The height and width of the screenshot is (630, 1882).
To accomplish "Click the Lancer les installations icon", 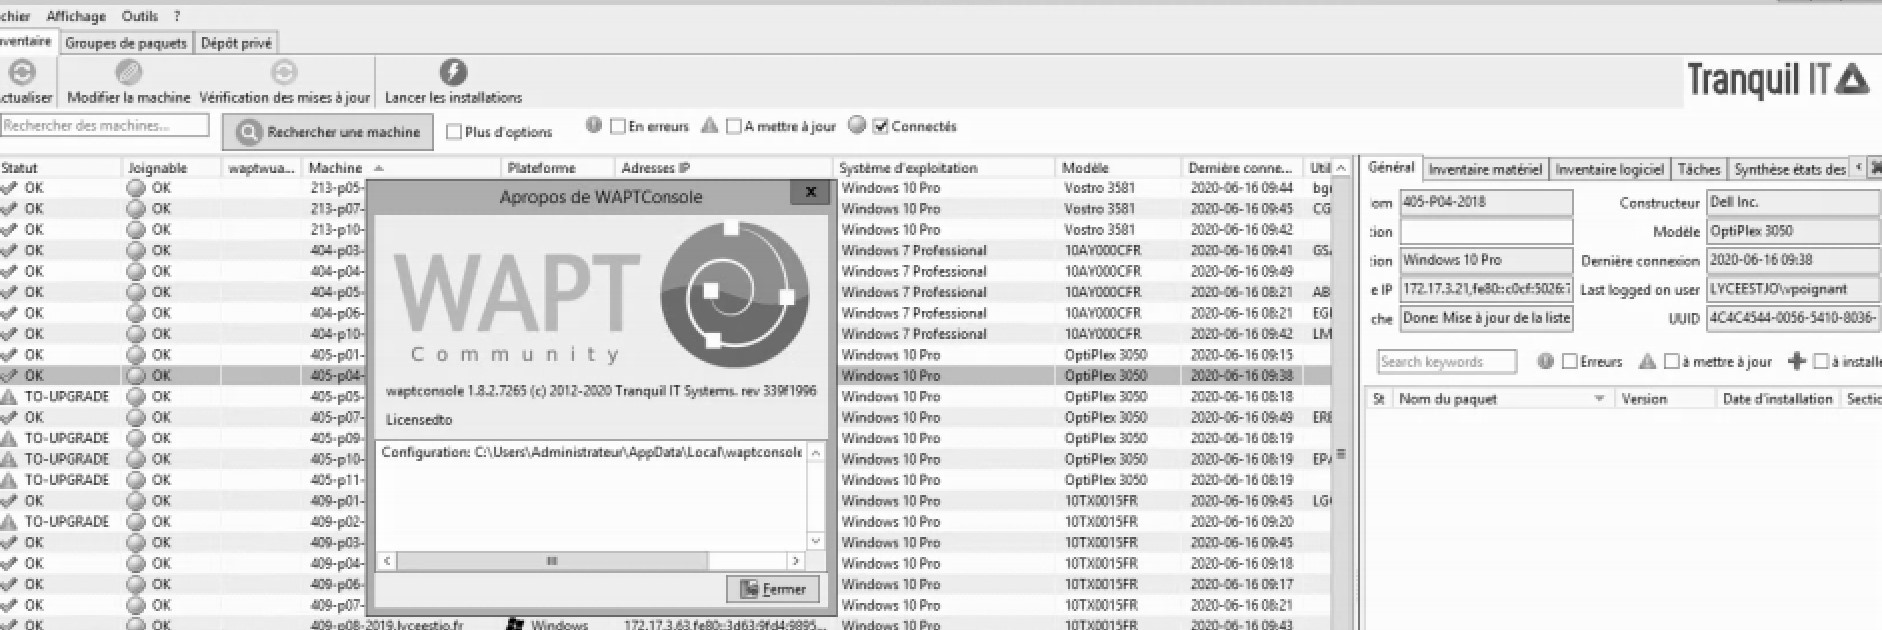I will point(453,73).
